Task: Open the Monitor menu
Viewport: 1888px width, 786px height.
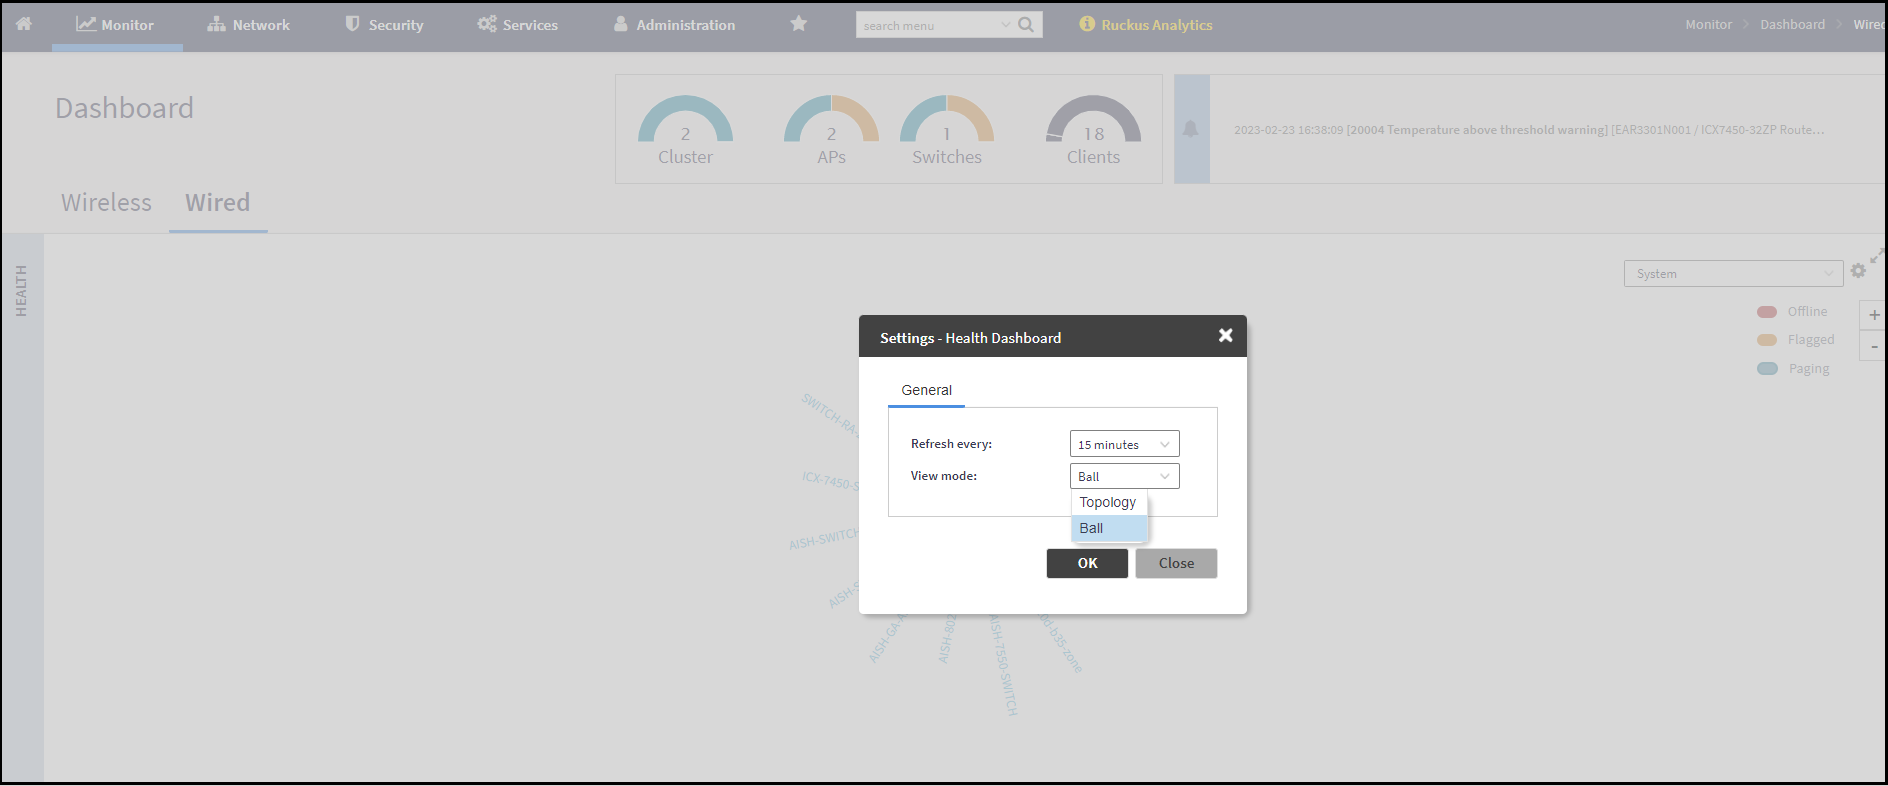Action: pyautogui.click(x=116, y=25)
